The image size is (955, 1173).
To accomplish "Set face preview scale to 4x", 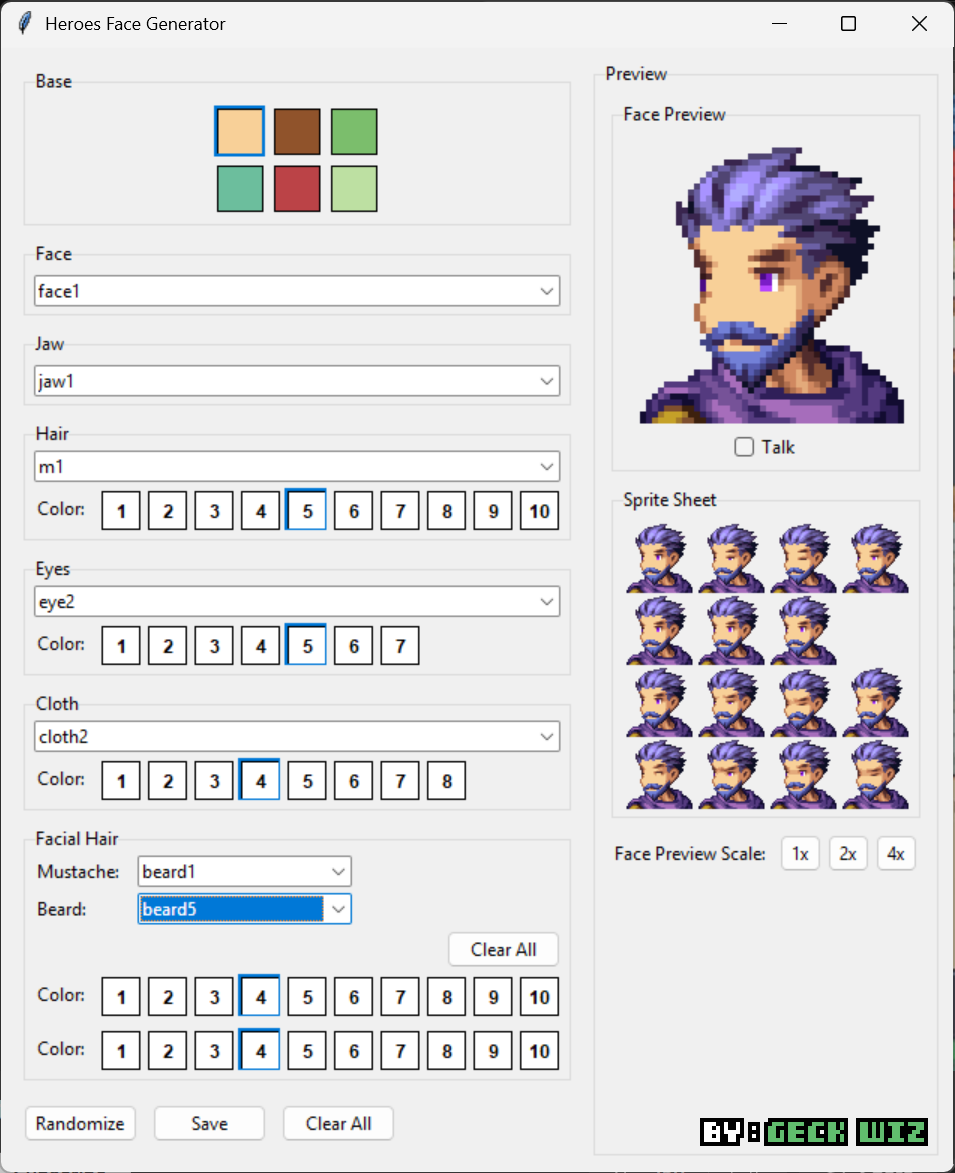I will pos(896,854).
